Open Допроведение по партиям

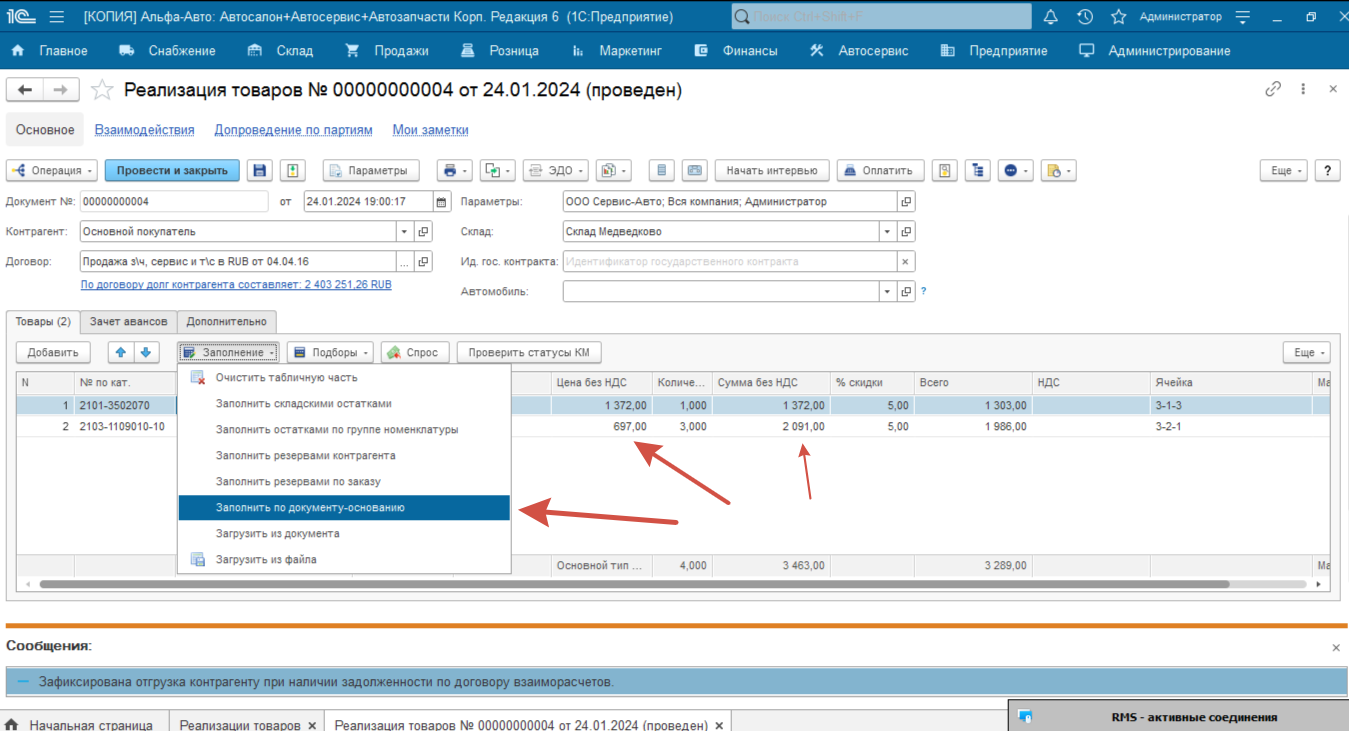(293, 130)
